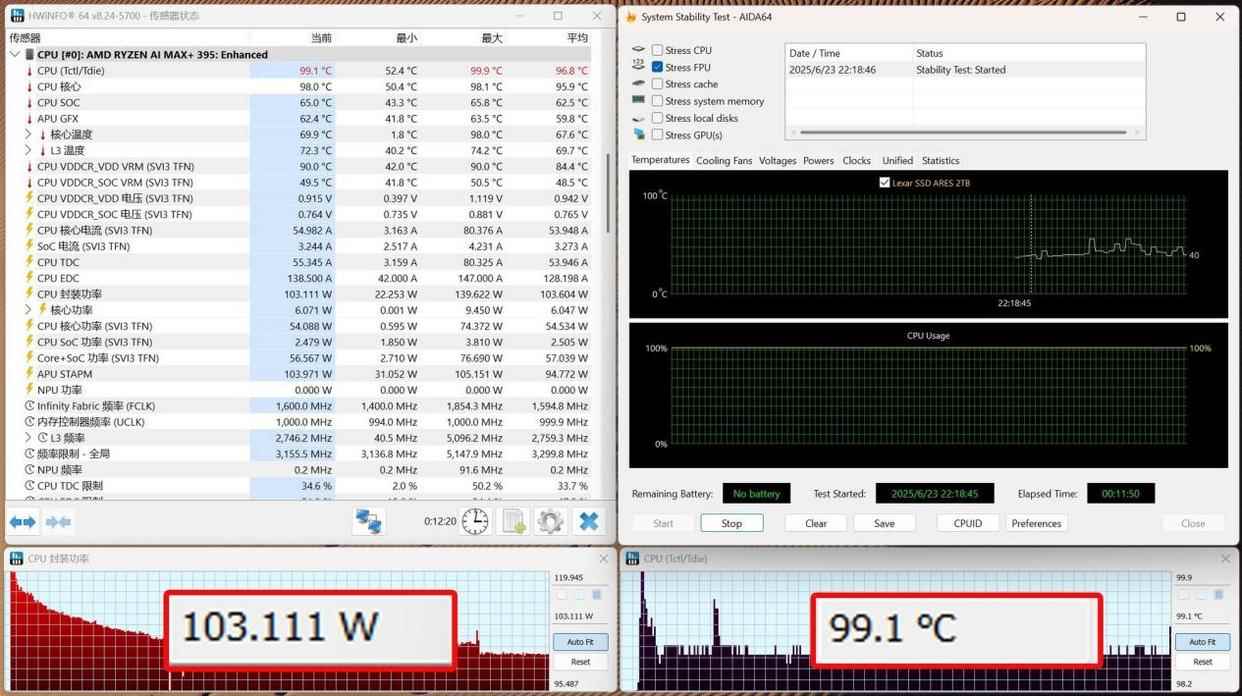Click the blue X close-sensors icon

tap(589, 521)
